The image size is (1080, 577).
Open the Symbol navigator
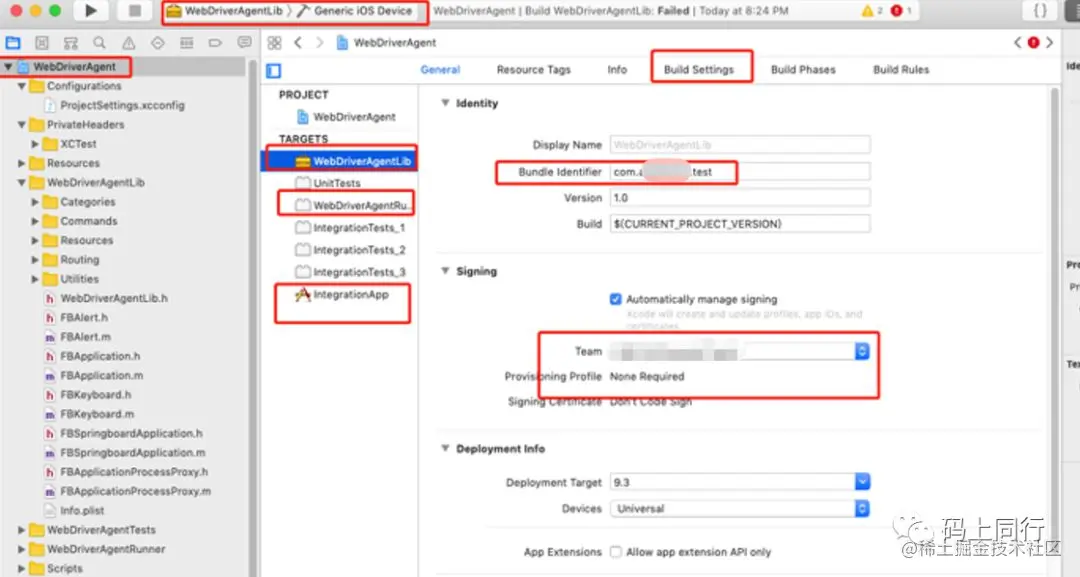71,43
